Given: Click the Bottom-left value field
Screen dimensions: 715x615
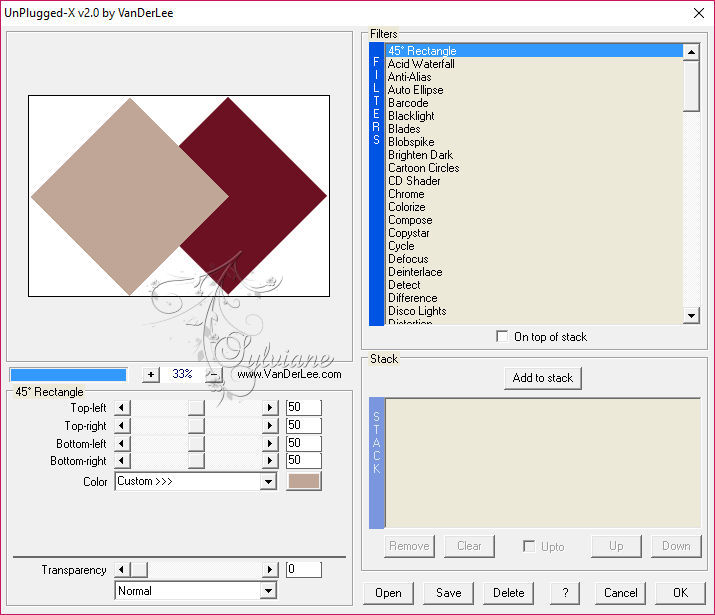Looking at the screenshot, I should pos(304,443).
